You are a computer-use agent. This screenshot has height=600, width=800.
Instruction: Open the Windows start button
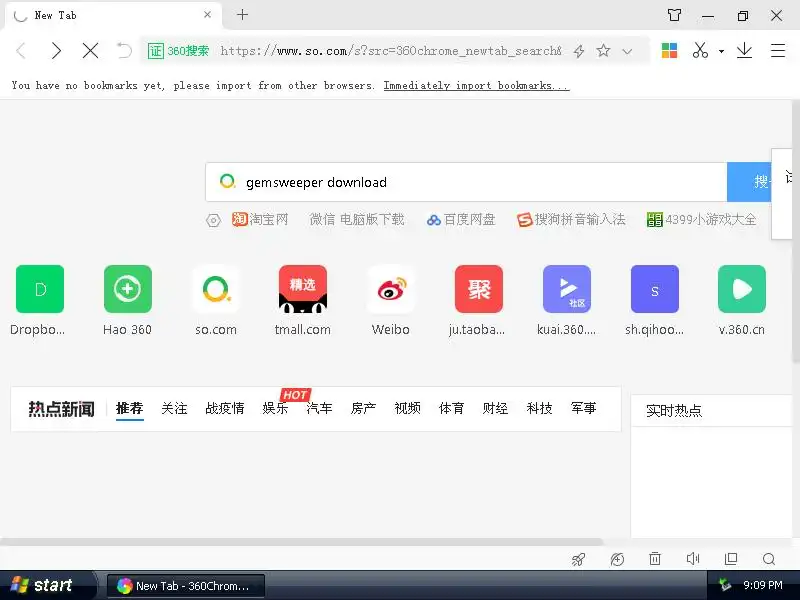click(x=47, y=585)
